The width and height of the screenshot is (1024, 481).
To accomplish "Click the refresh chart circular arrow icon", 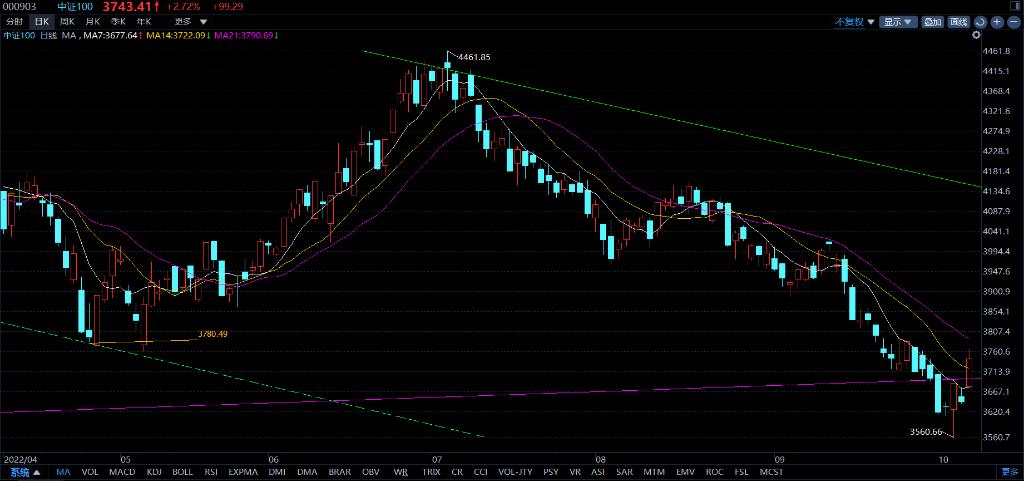I will 982,21.
